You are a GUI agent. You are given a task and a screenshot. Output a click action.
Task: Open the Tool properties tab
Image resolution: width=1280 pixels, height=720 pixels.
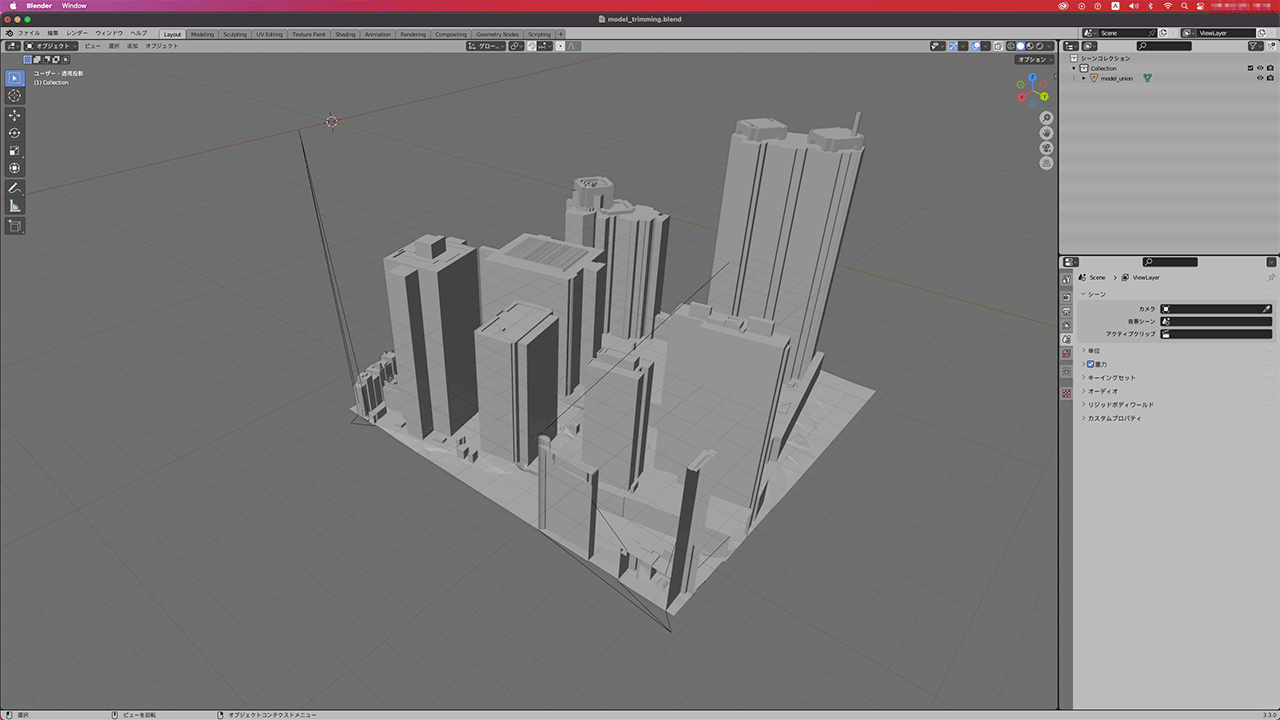click(1066, 279)
